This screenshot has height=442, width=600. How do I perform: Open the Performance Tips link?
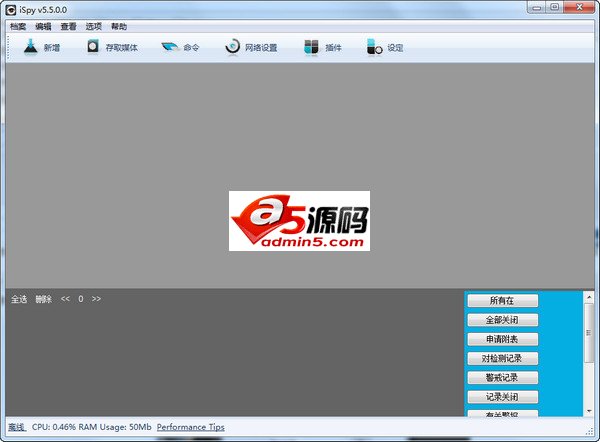point(190,428)
